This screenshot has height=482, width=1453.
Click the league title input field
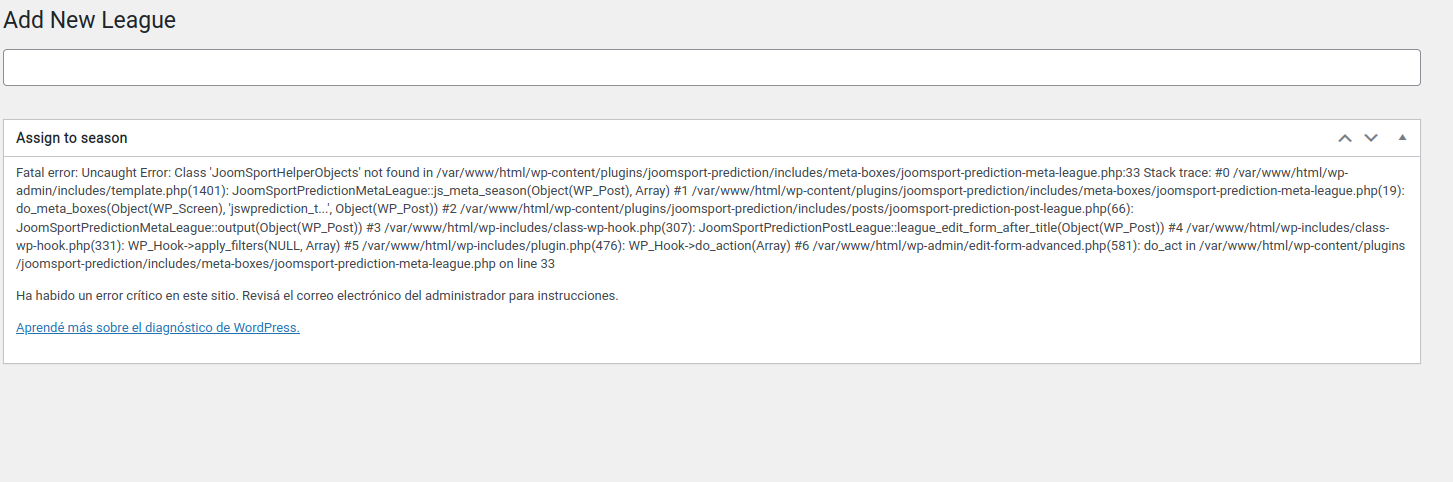tap(712, 67)
